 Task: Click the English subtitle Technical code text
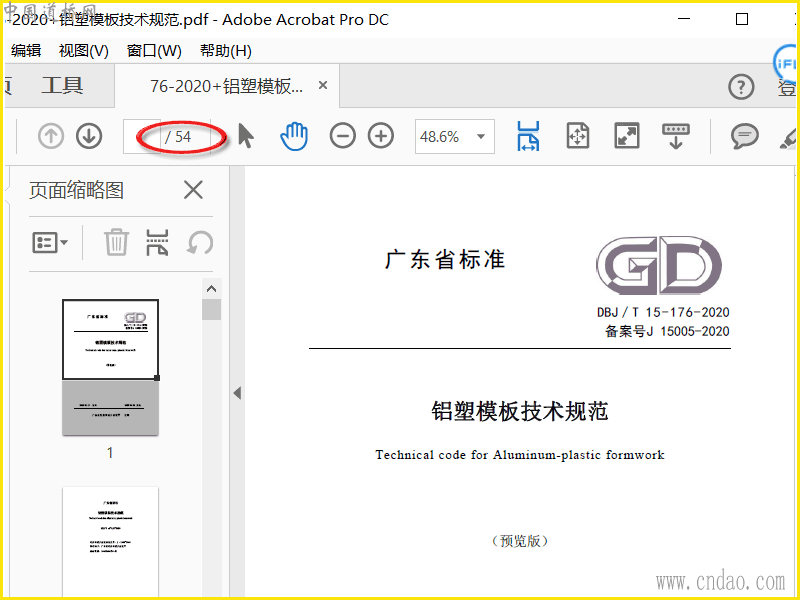[520, 455]
